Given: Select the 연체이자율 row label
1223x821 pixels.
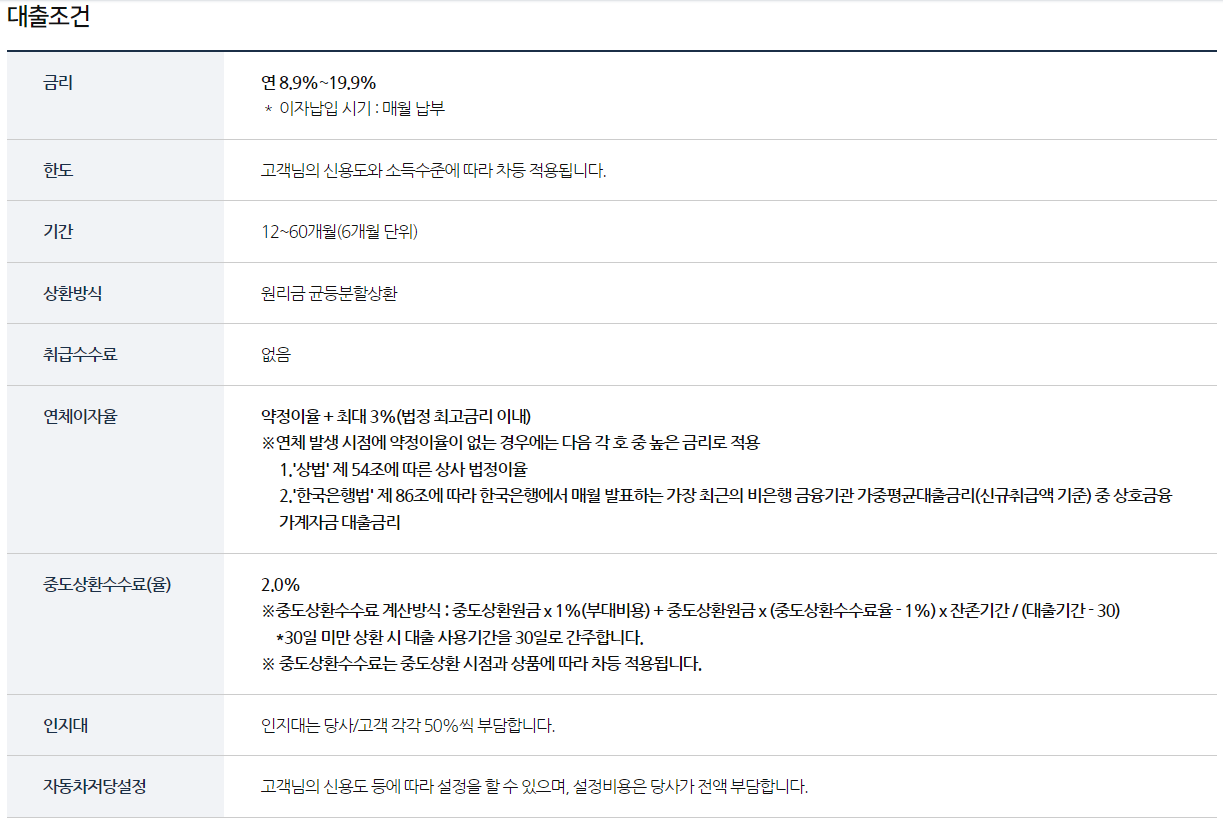Looking at the screenshot, I should 80,417.
